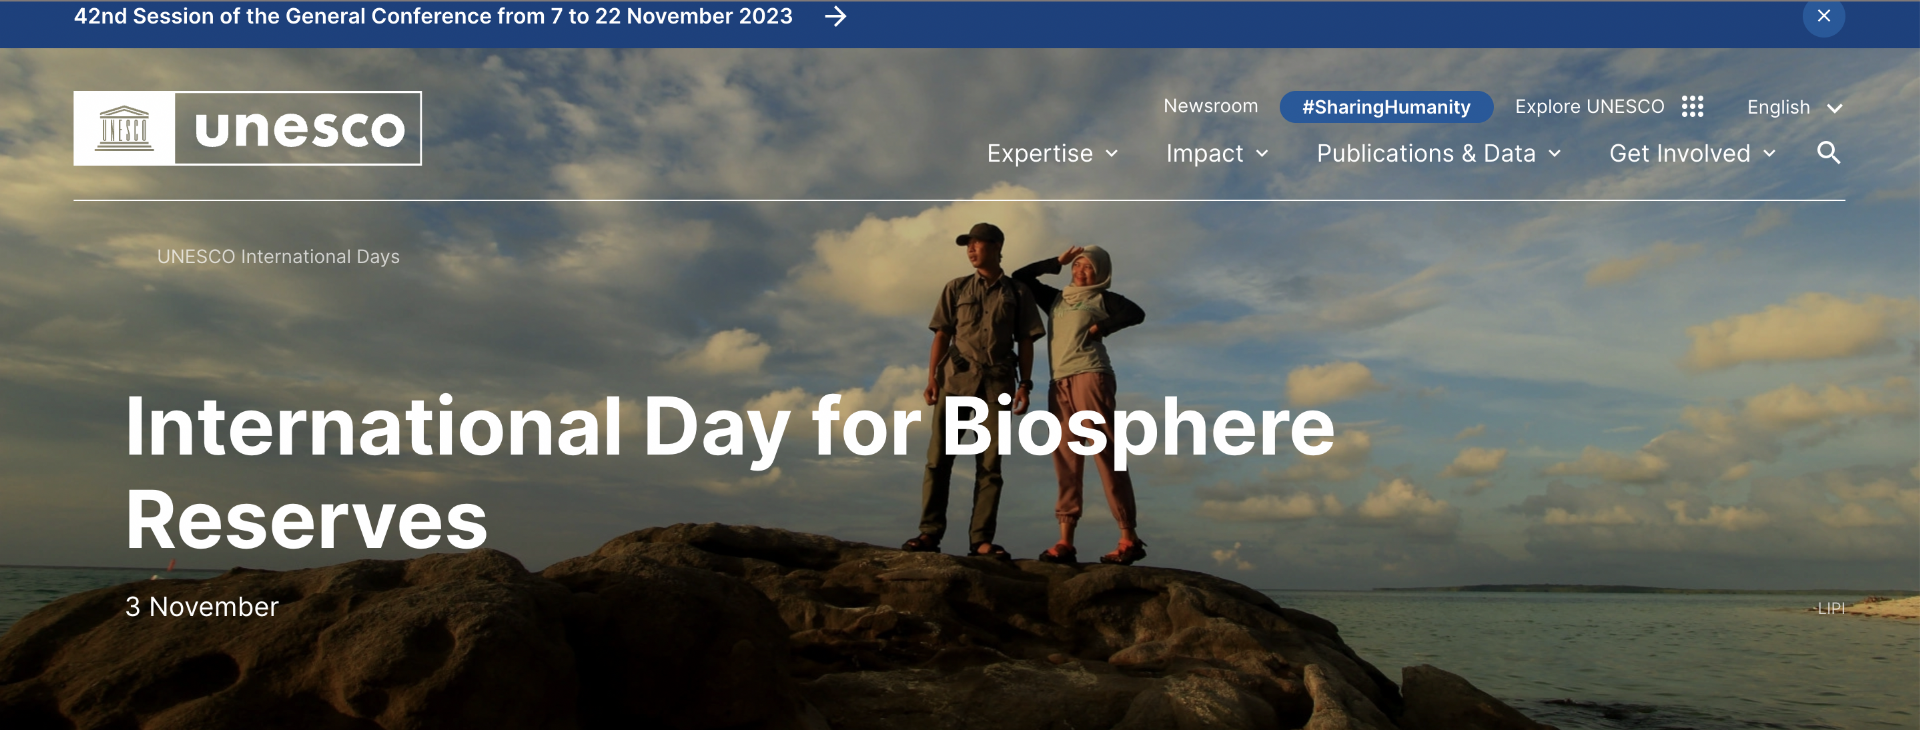Dismiss the General Conference announcement banner
The image size is (1920, 730).
[x=1823, y=17]
